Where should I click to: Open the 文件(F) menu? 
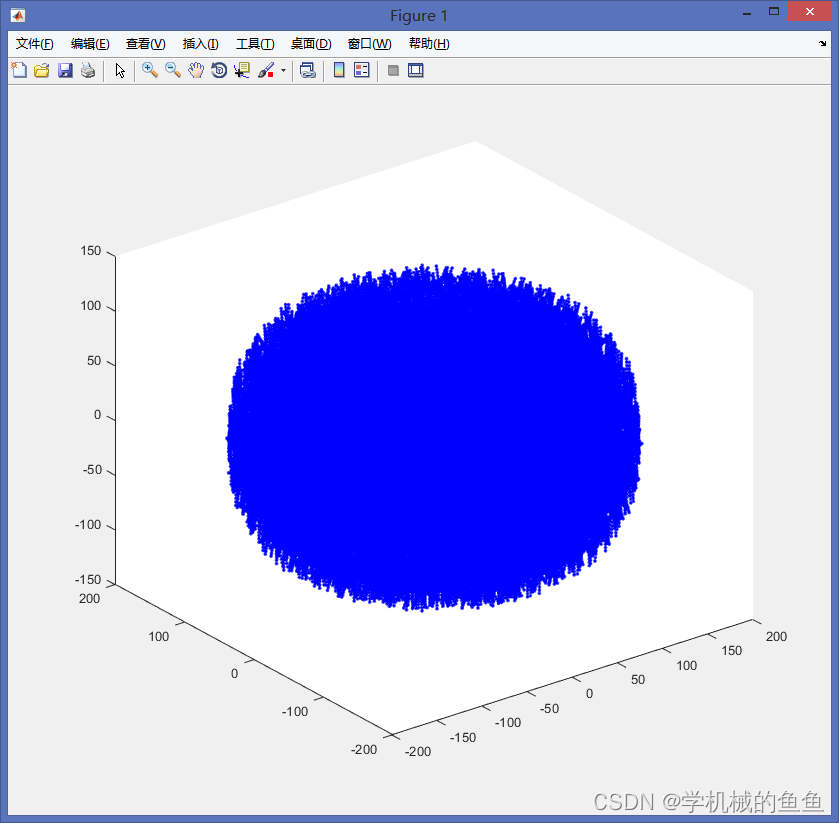point(34,44)
